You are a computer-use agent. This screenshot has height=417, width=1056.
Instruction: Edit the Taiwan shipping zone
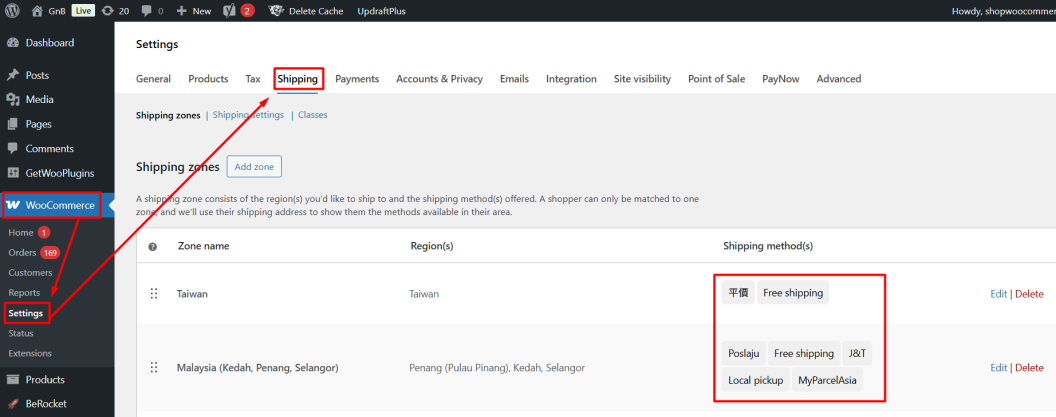pyautogui.click(x=998, y=294)
